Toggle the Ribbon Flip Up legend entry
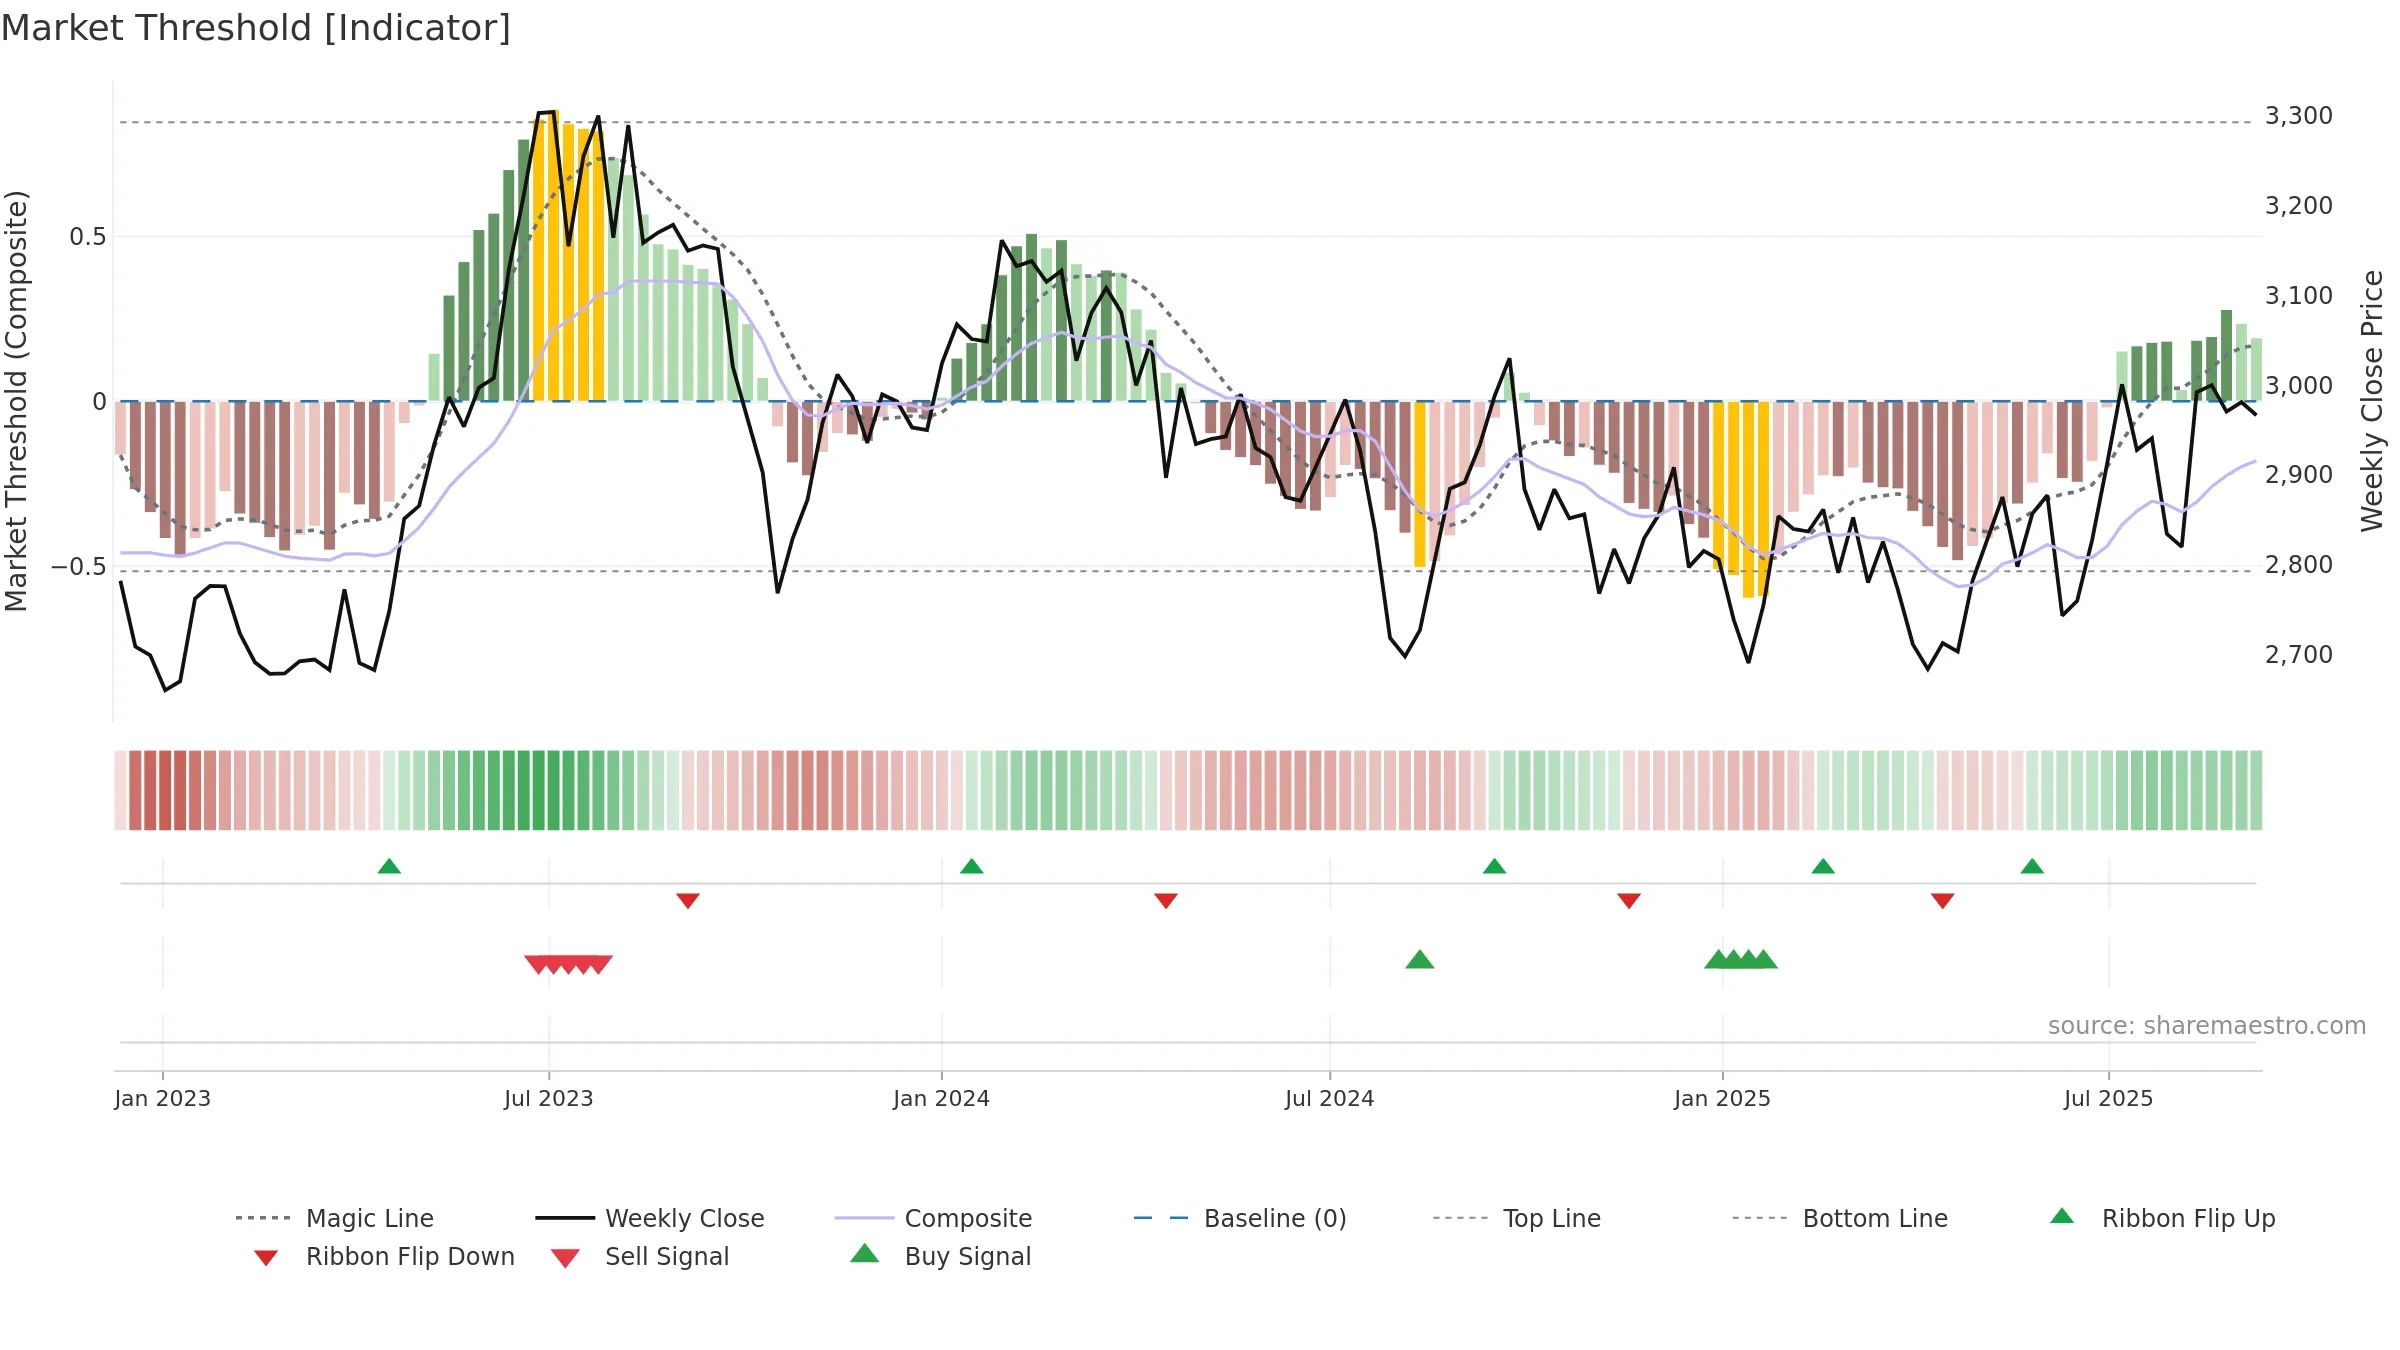 [2163, 1218]
